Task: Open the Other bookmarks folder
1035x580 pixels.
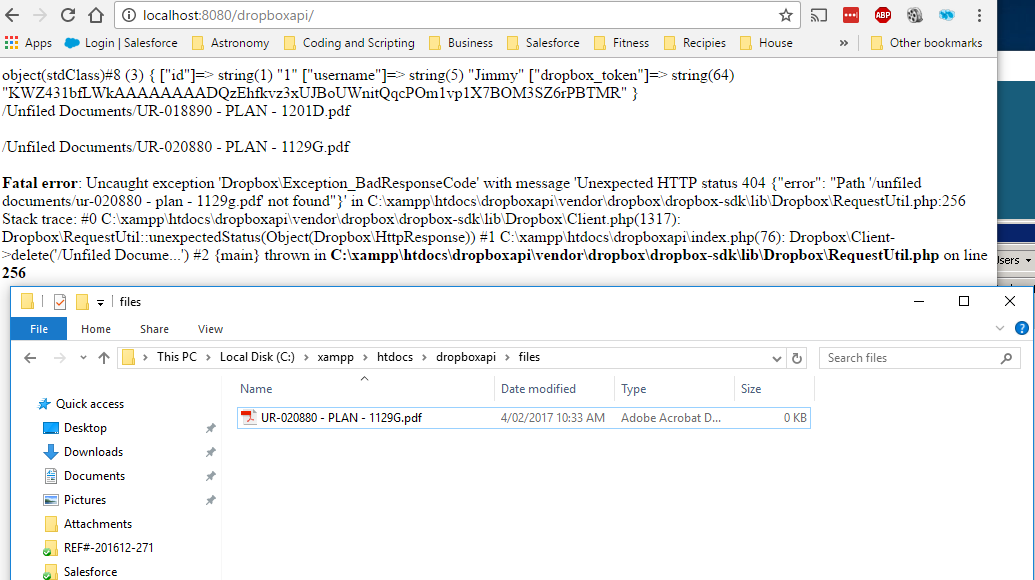Action: (x=927, y=43)
